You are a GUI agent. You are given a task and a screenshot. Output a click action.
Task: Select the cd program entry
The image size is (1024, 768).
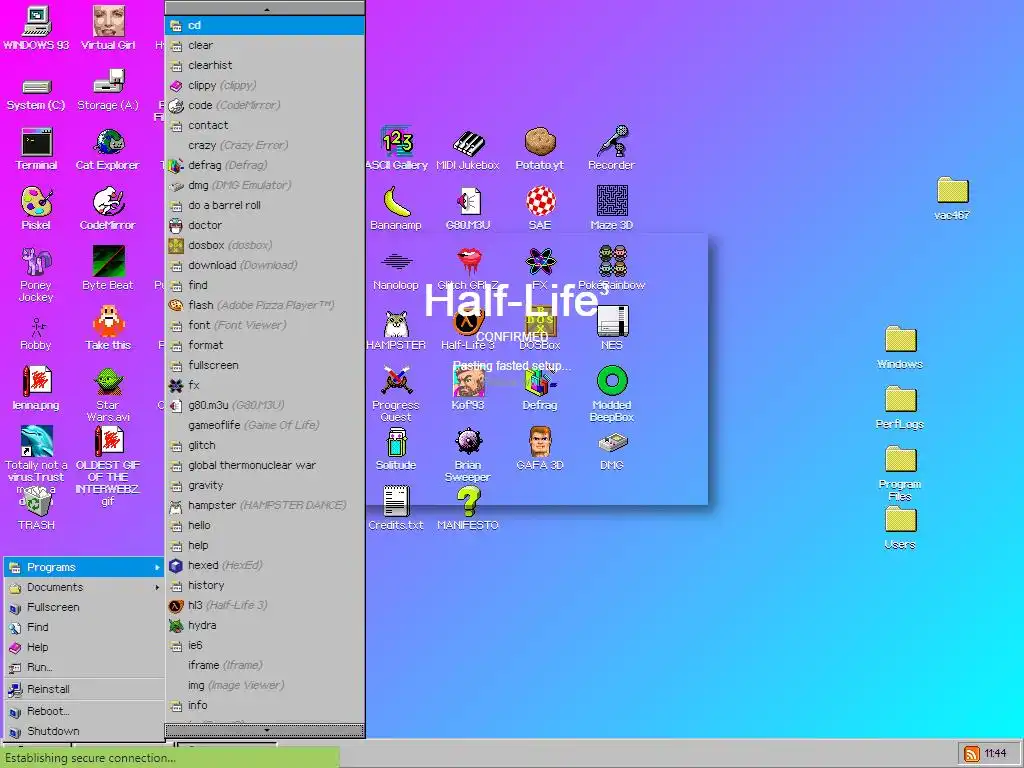(265, 25)
